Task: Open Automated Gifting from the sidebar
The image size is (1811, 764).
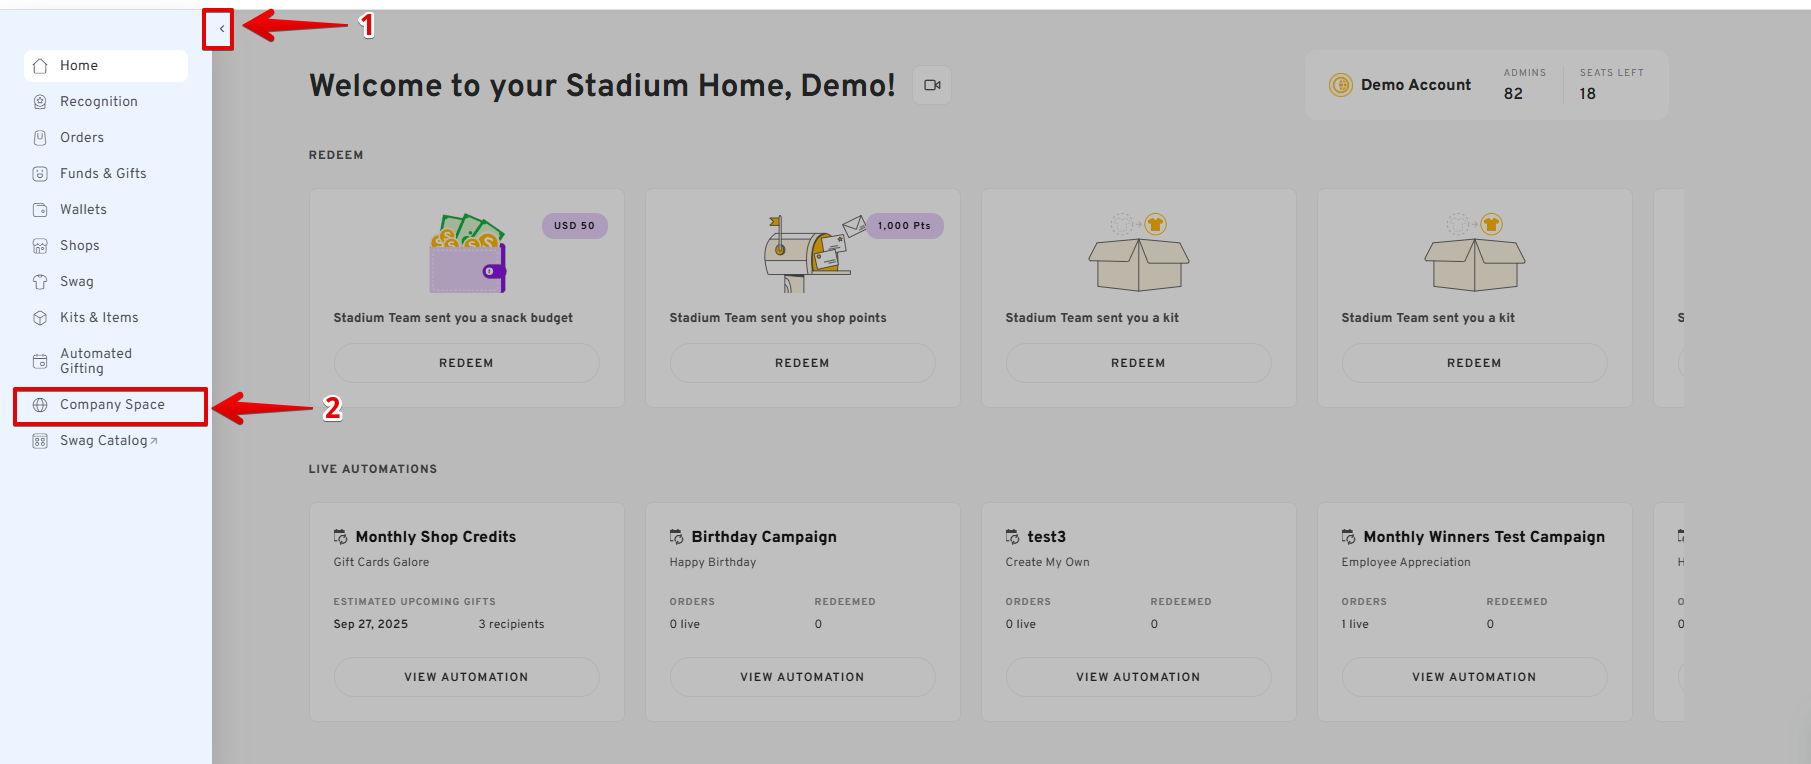Action: (96, 361)
